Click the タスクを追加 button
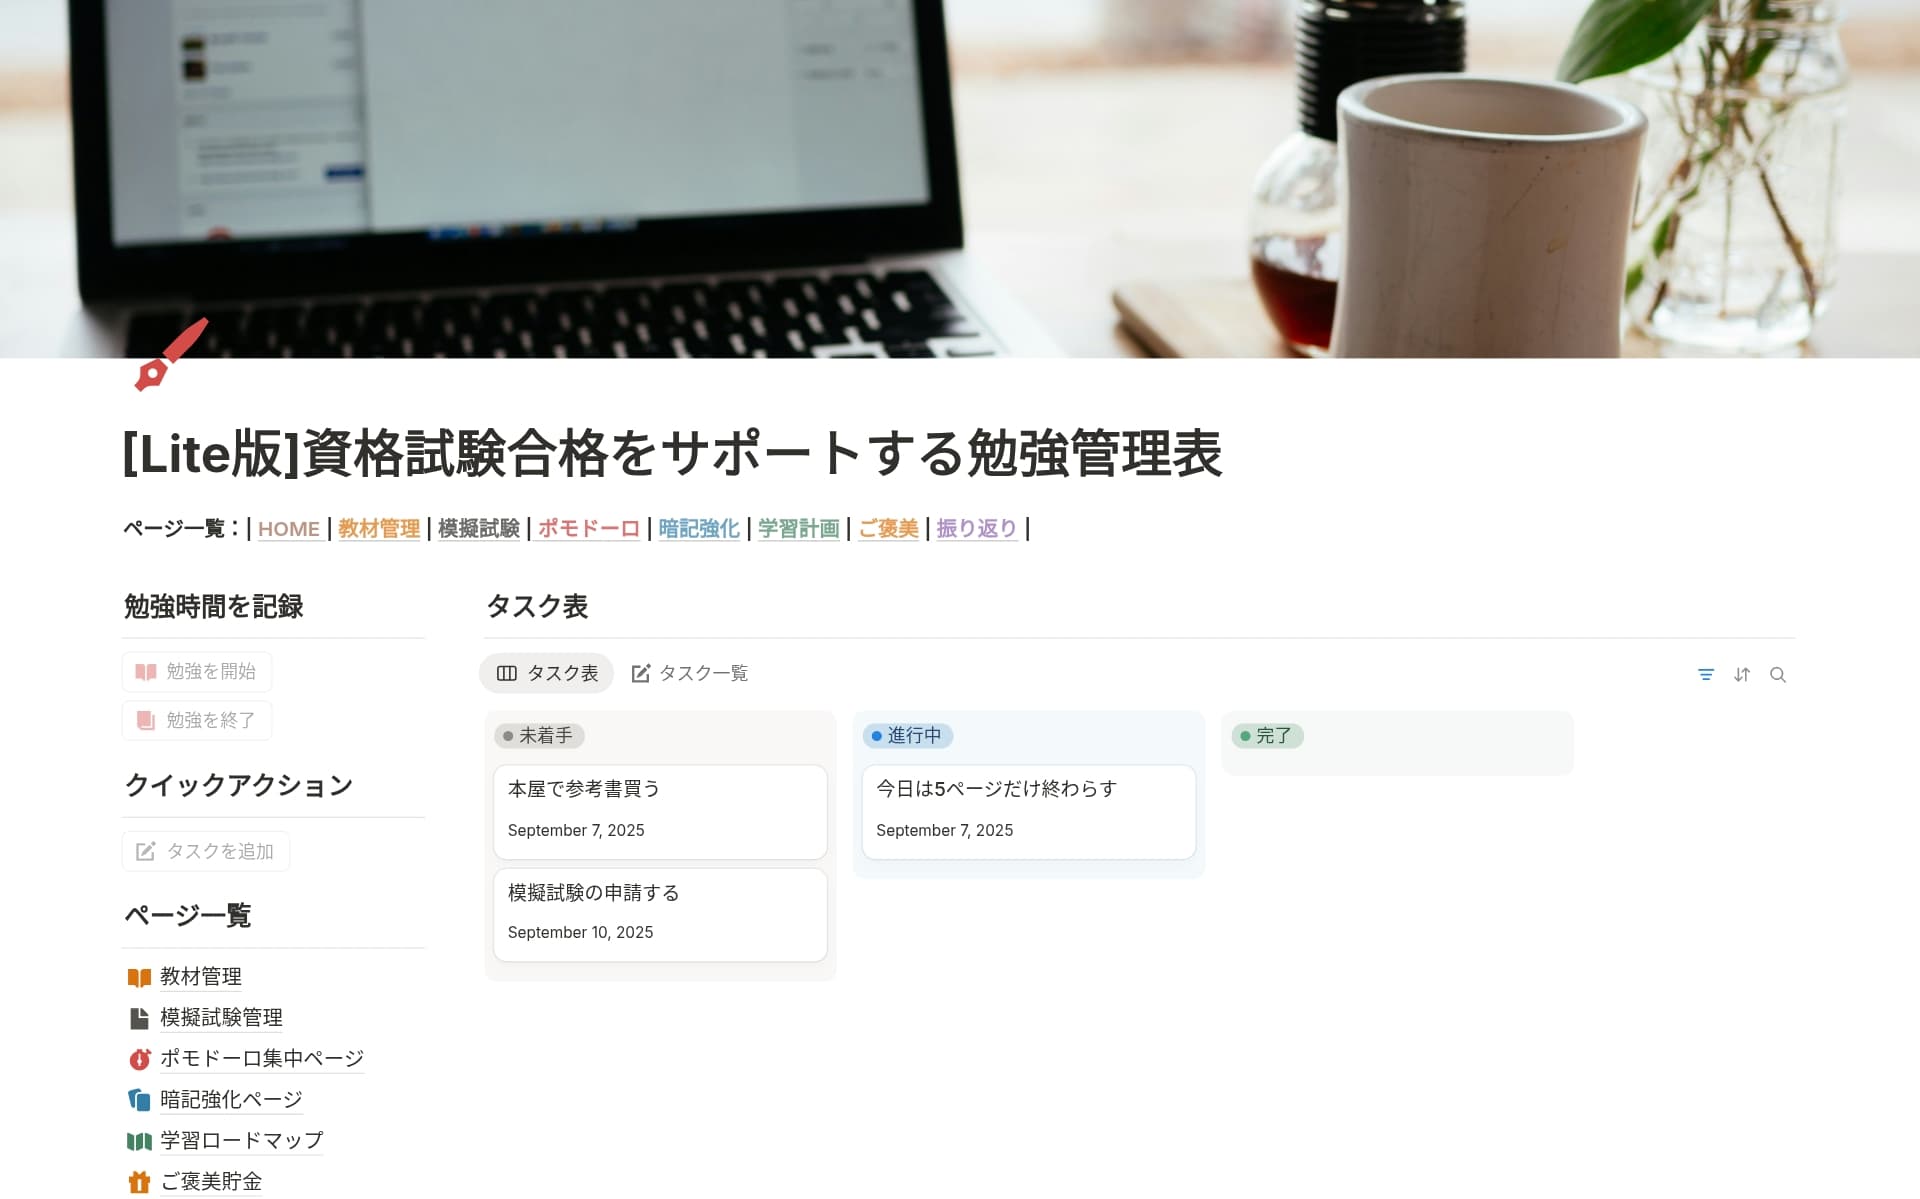 (206, 851)
